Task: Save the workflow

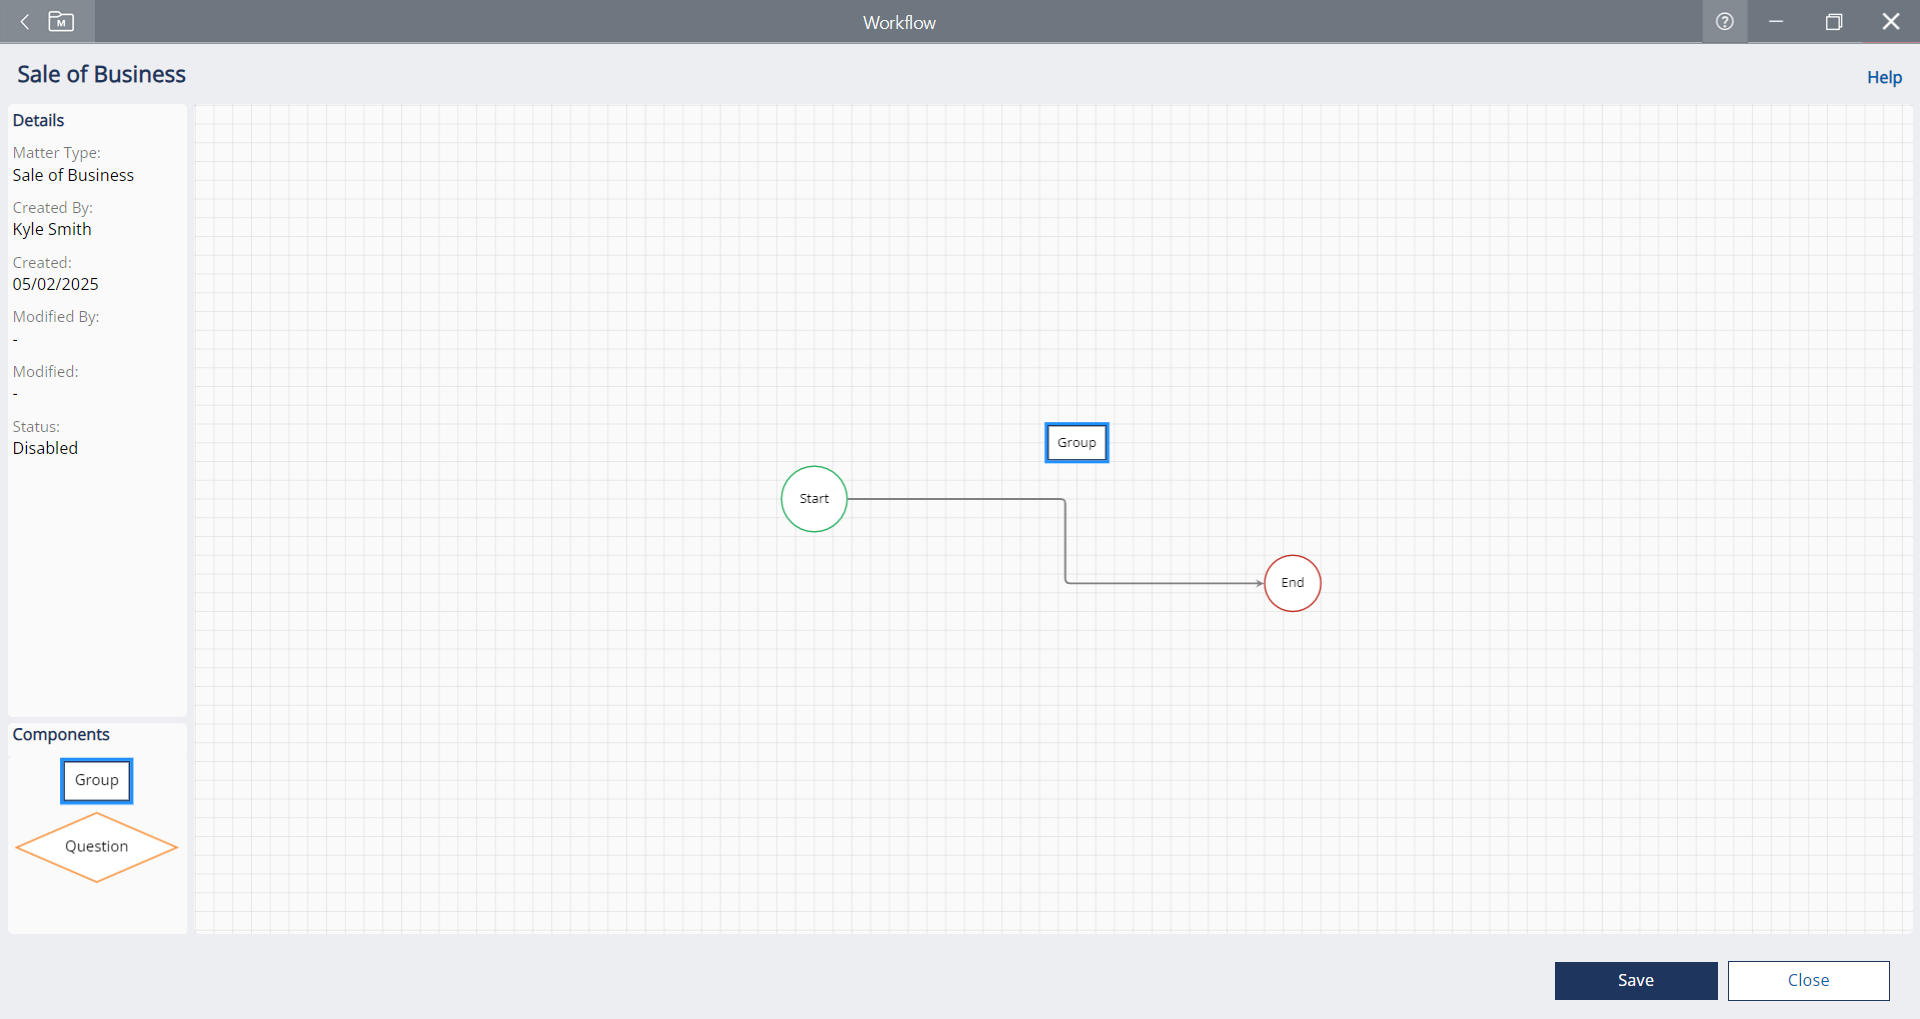Action: (1635, 981)
